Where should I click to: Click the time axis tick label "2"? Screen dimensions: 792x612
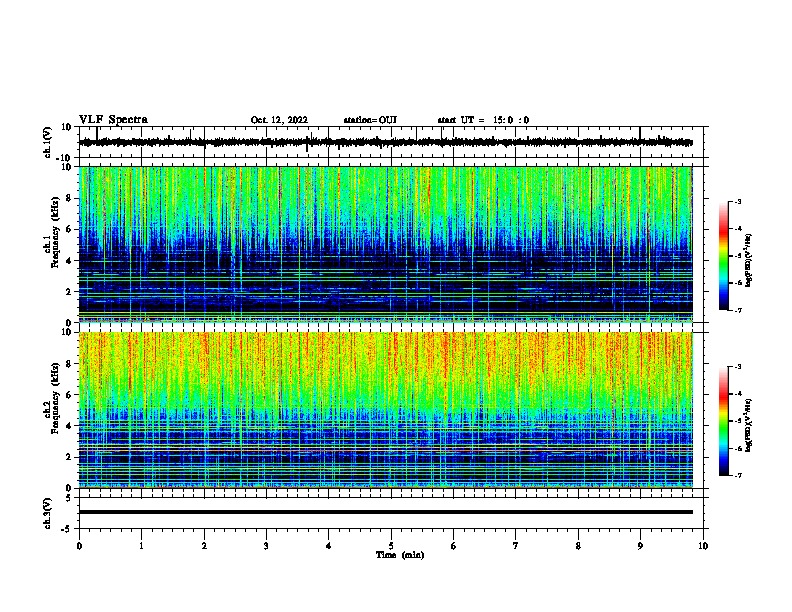(204, 546)
